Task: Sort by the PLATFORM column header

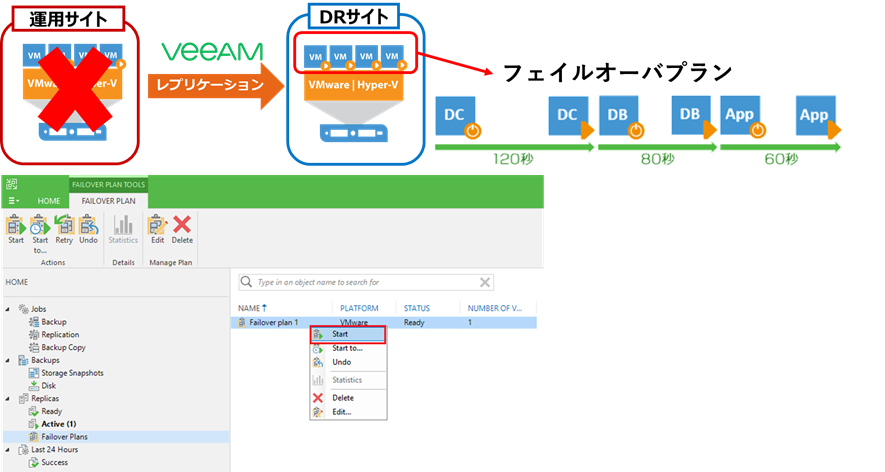Action: click(x=359, y=308)
